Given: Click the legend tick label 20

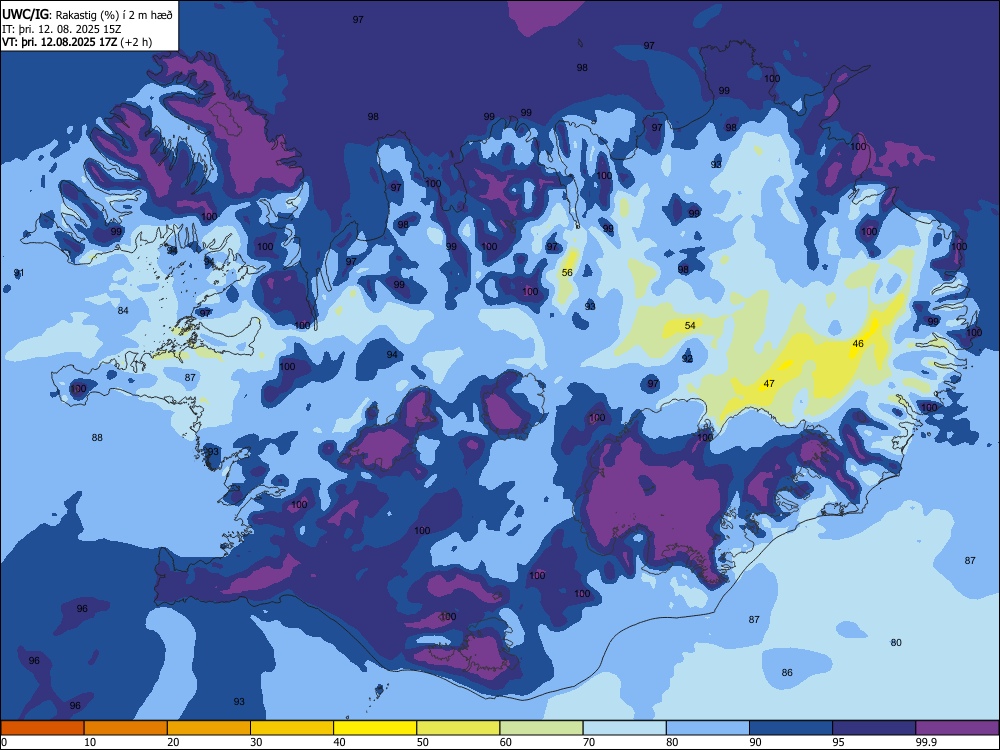Looking at the screenshot, I should coord(173,742).
